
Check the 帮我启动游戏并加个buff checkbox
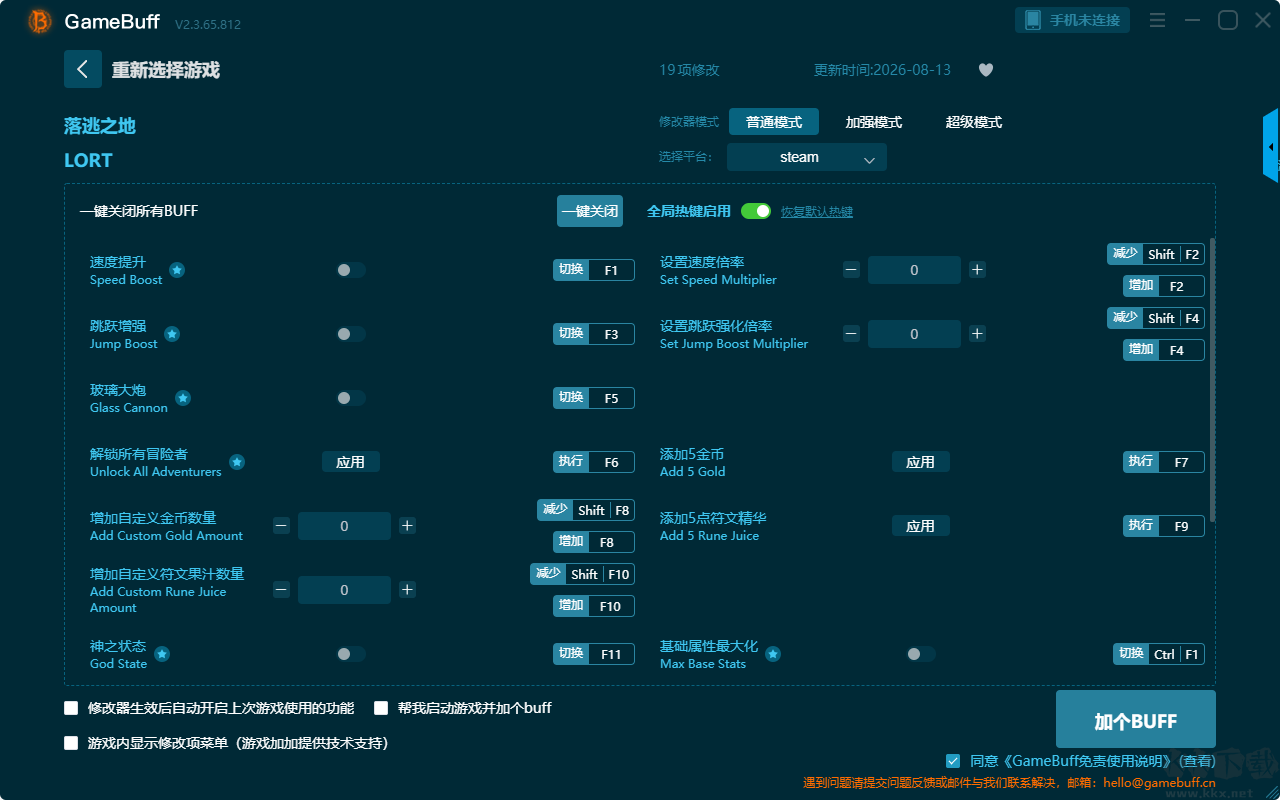click(x=381, y=708)
